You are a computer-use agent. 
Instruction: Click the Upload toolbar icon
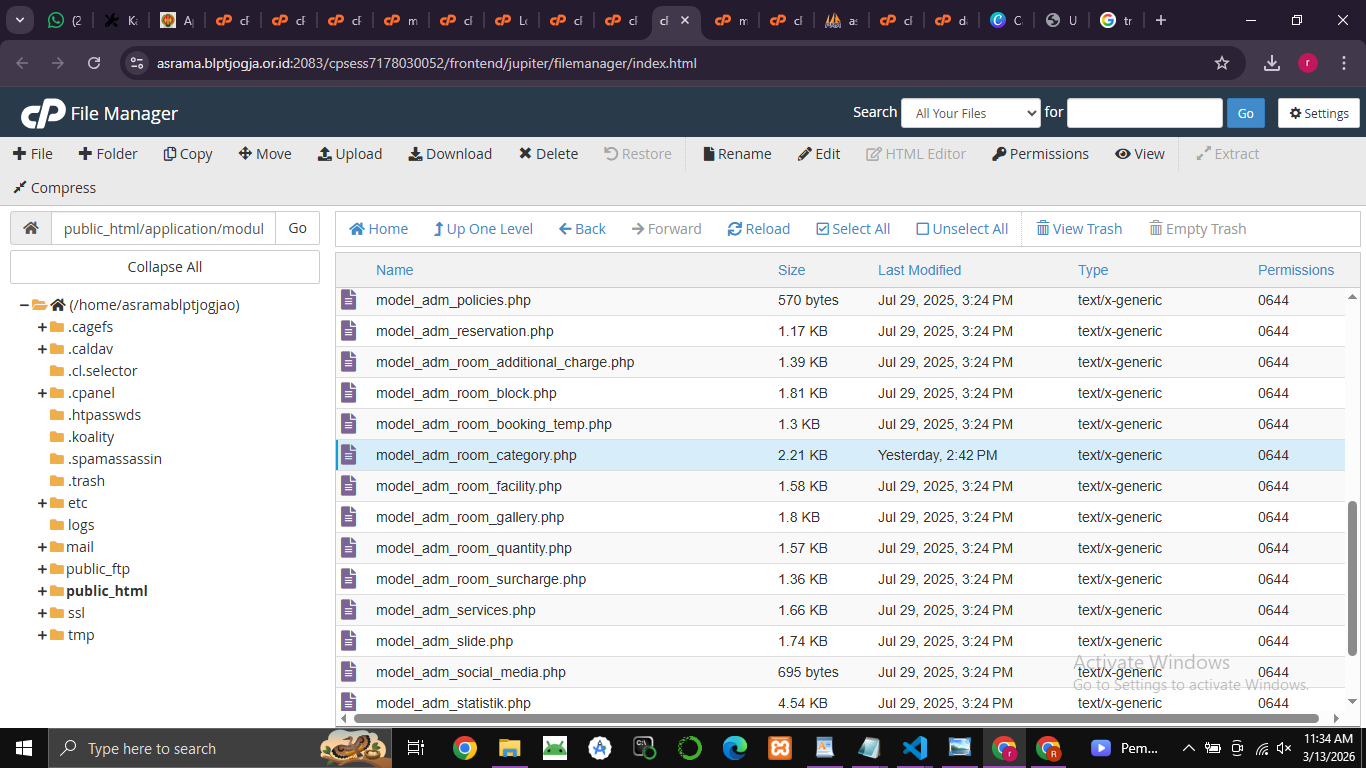325,154
